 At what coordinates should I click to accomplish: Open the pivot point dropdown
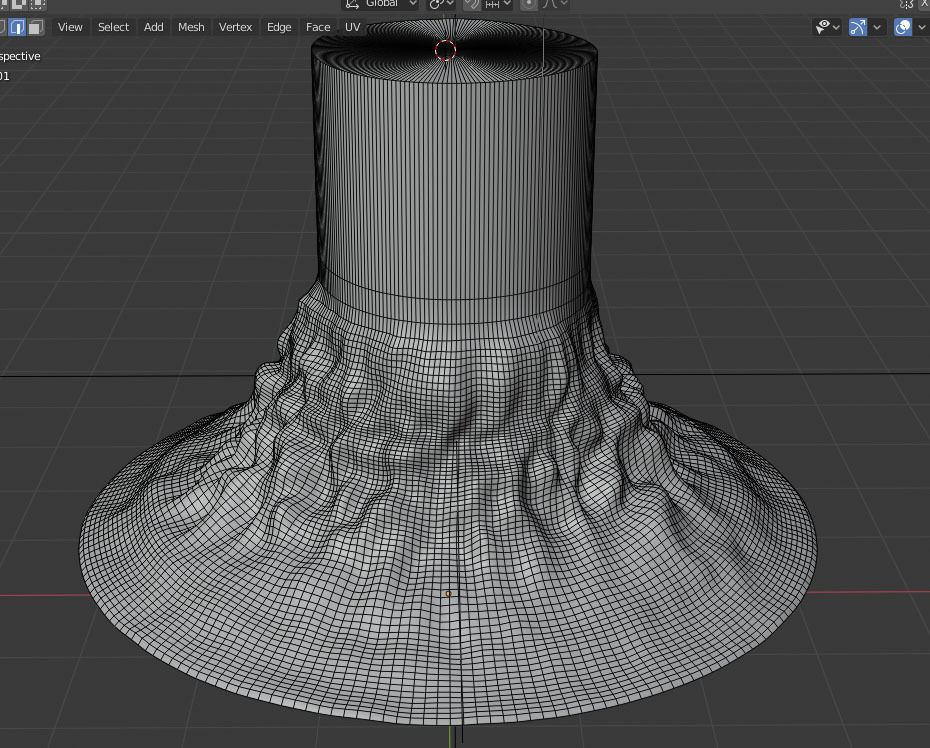[441, 4]
